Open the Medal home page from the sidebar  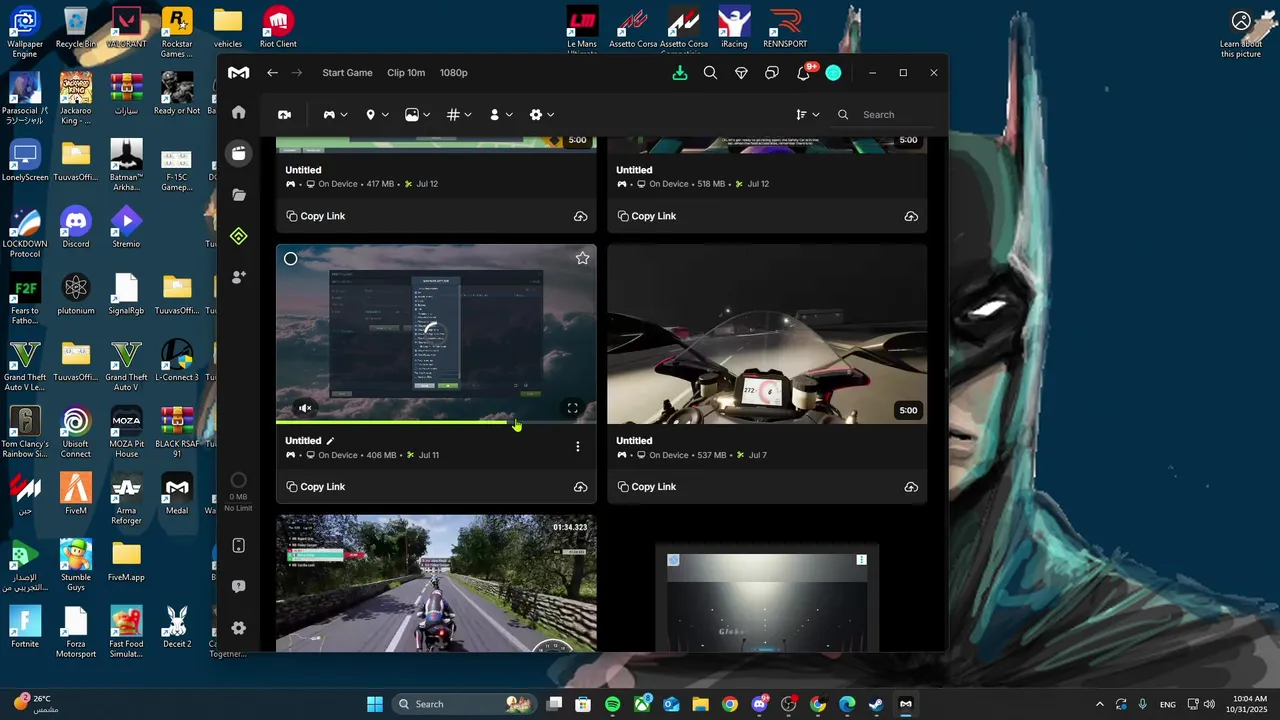238,112
